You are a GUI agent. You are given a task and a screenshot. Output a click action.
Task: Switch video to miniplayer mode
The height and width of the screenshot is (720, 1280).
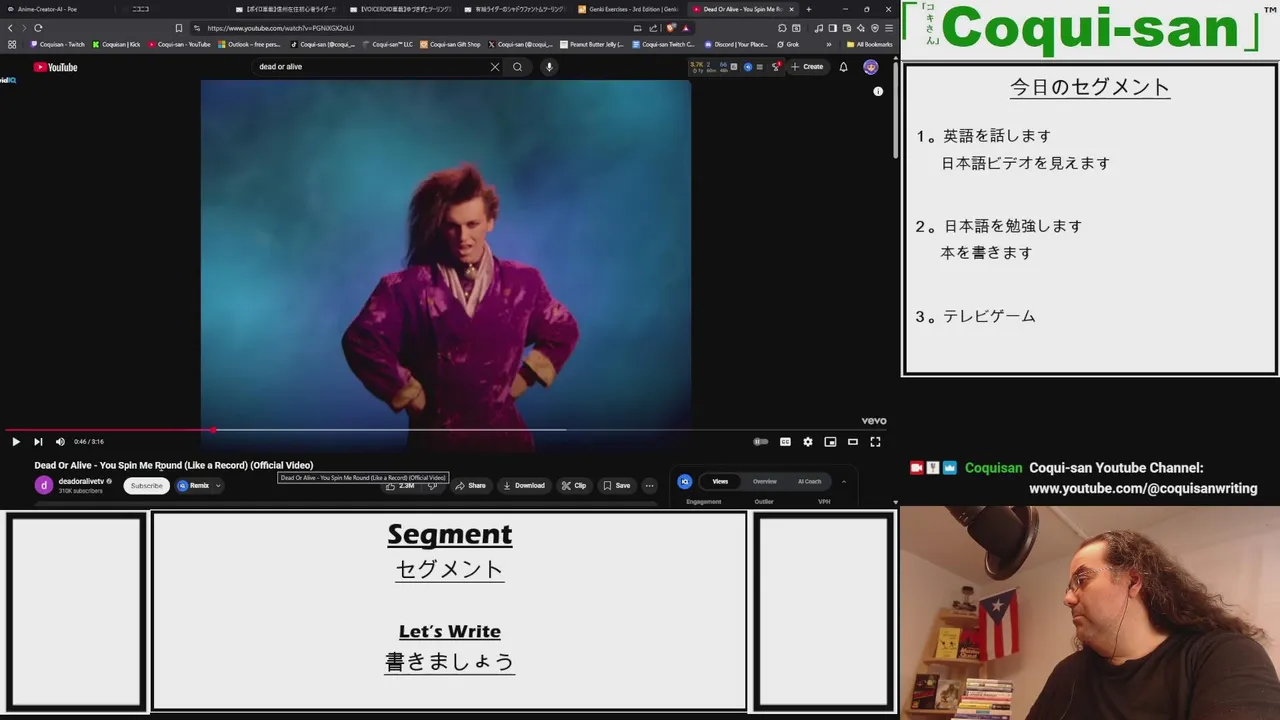click(830, 441)
